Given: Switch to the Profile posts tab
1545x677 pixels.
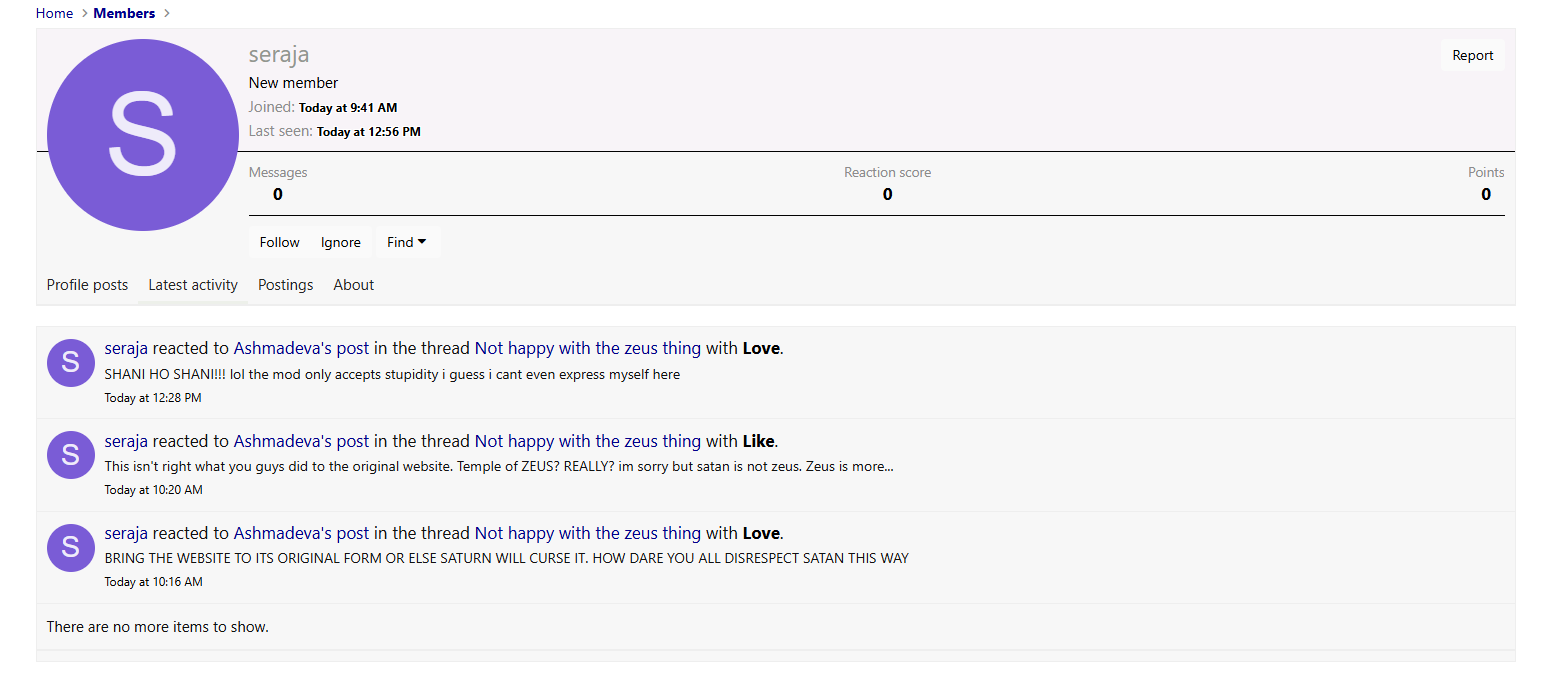Looking at the screenshot, I should (87, 285).
